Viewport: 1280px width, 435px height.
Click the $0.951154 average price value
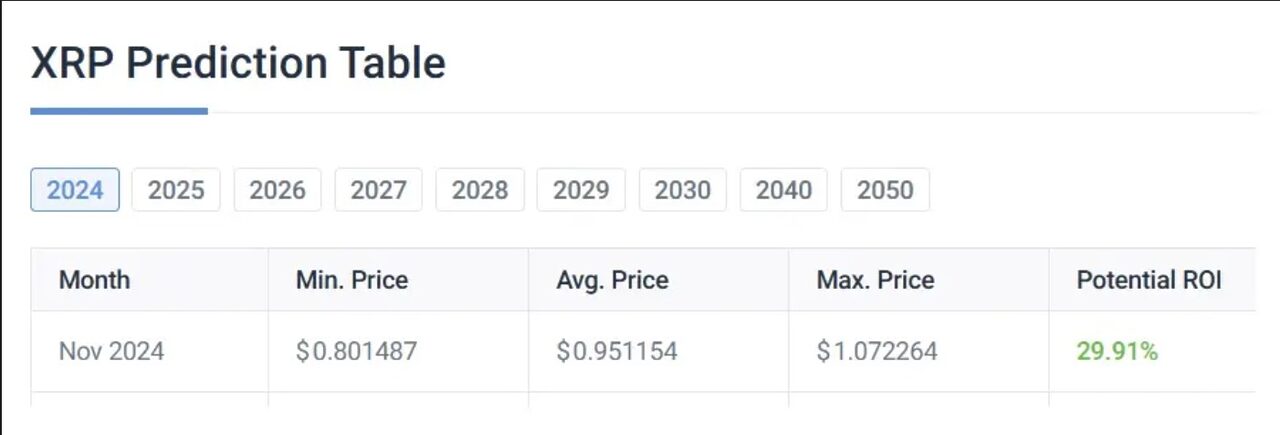point(617,352)
